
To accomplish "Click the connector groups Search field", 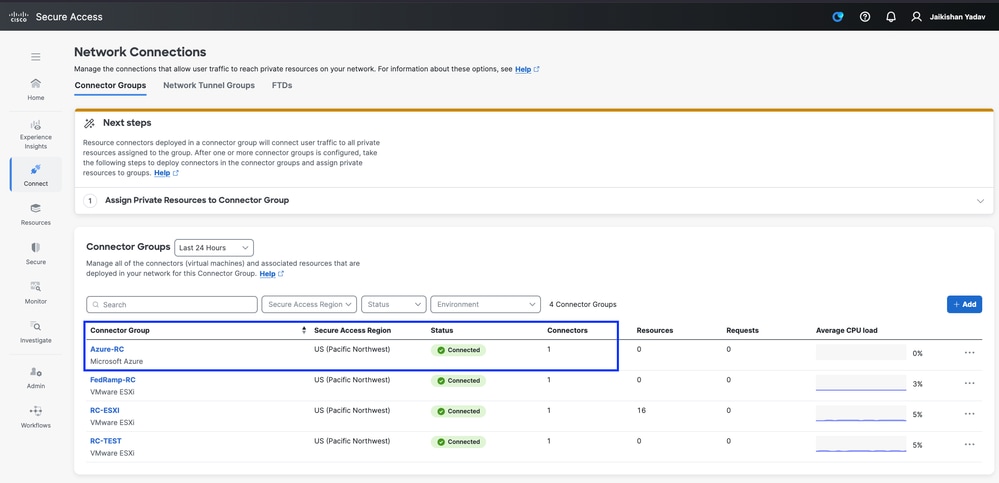I will (x=172, y=304).
